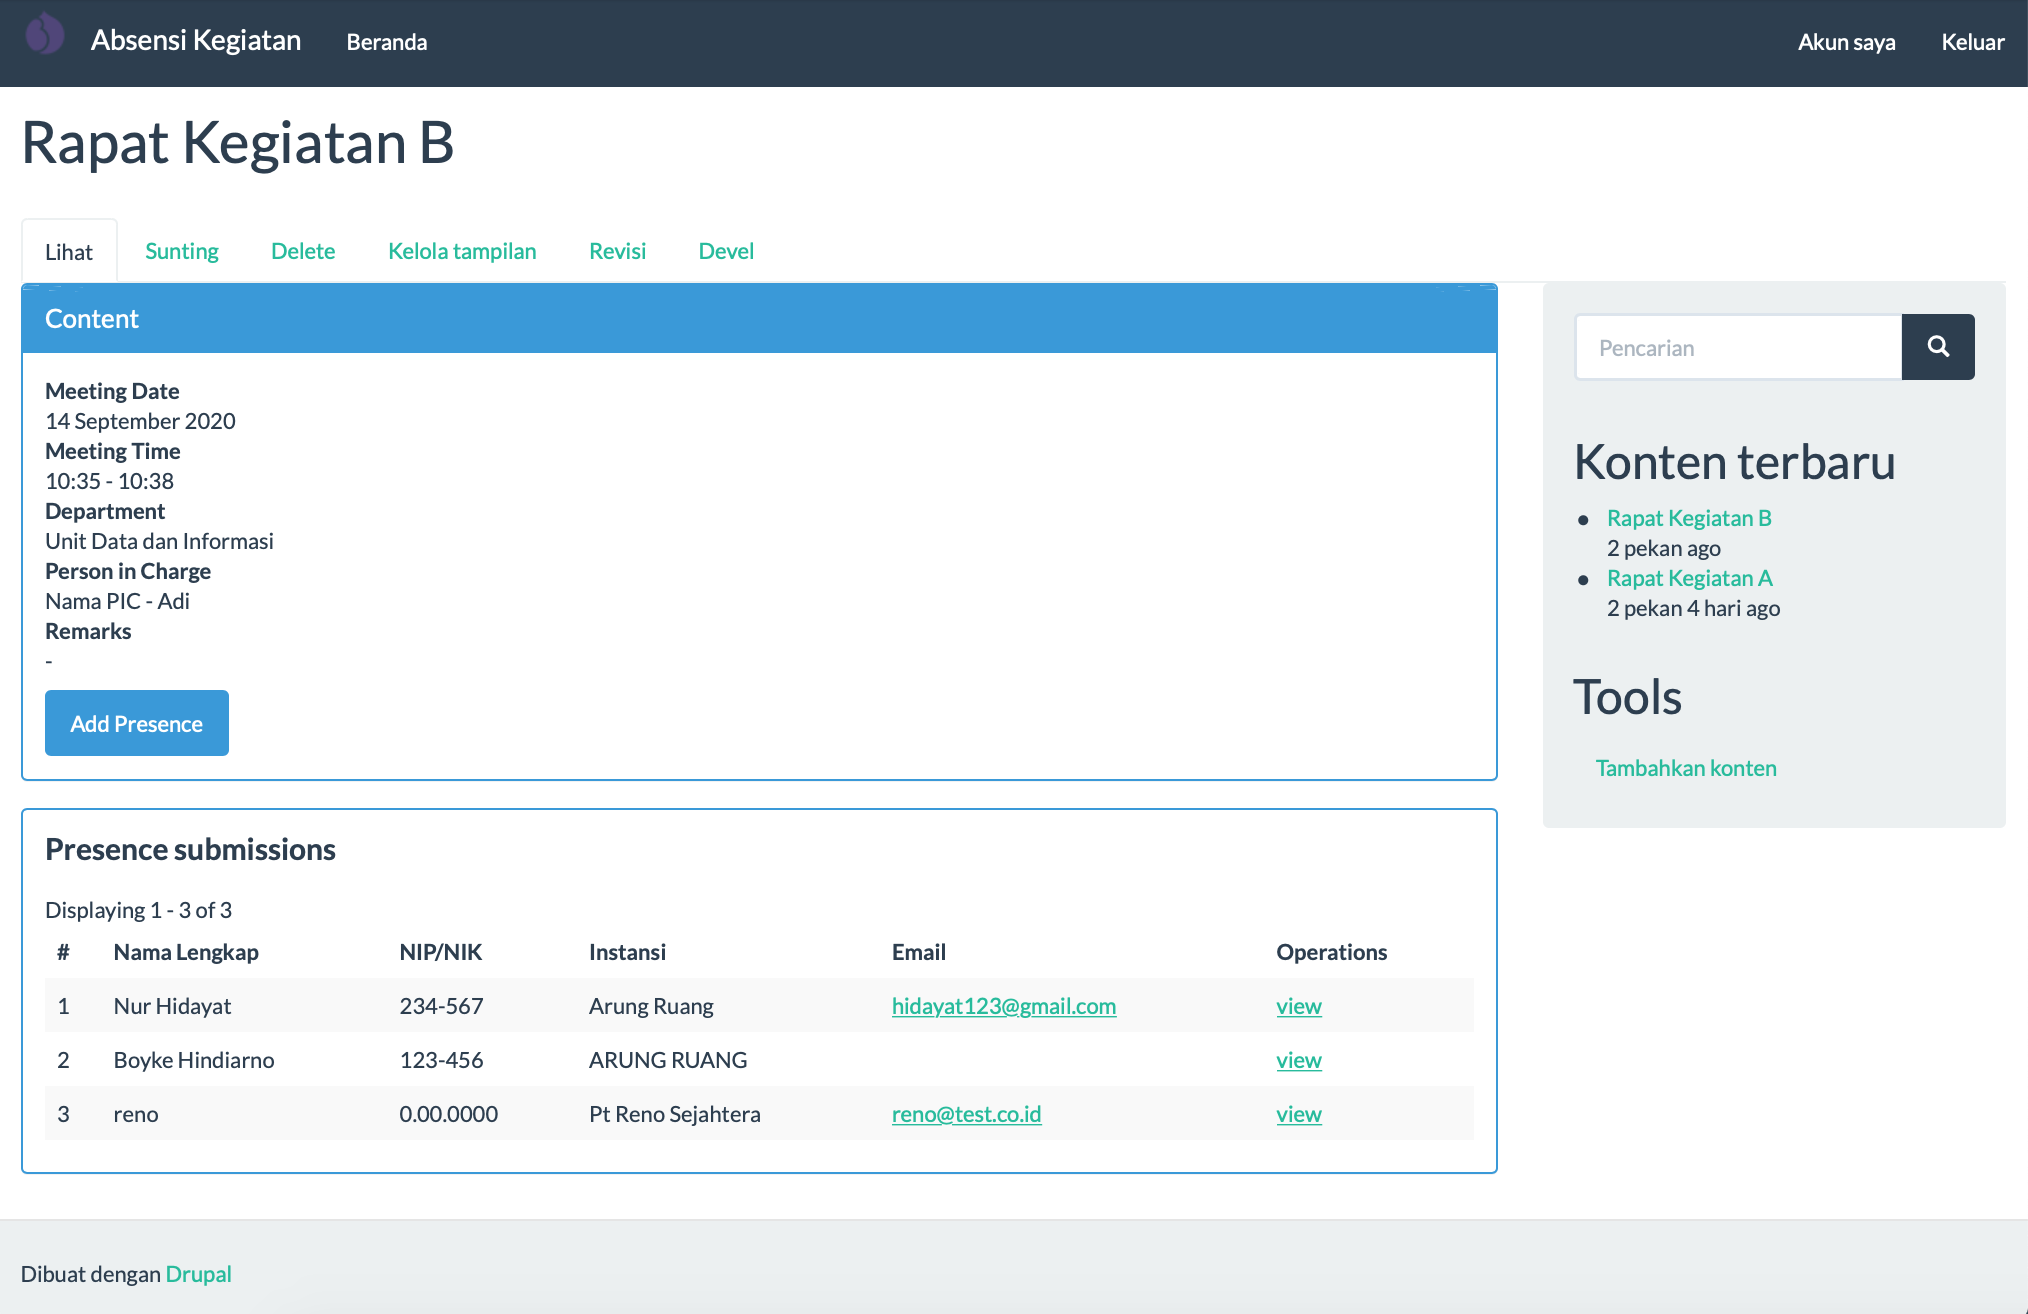Open the Kelola tampilan tab
The image size is (2028, 1314).
(x=462, y=251)
